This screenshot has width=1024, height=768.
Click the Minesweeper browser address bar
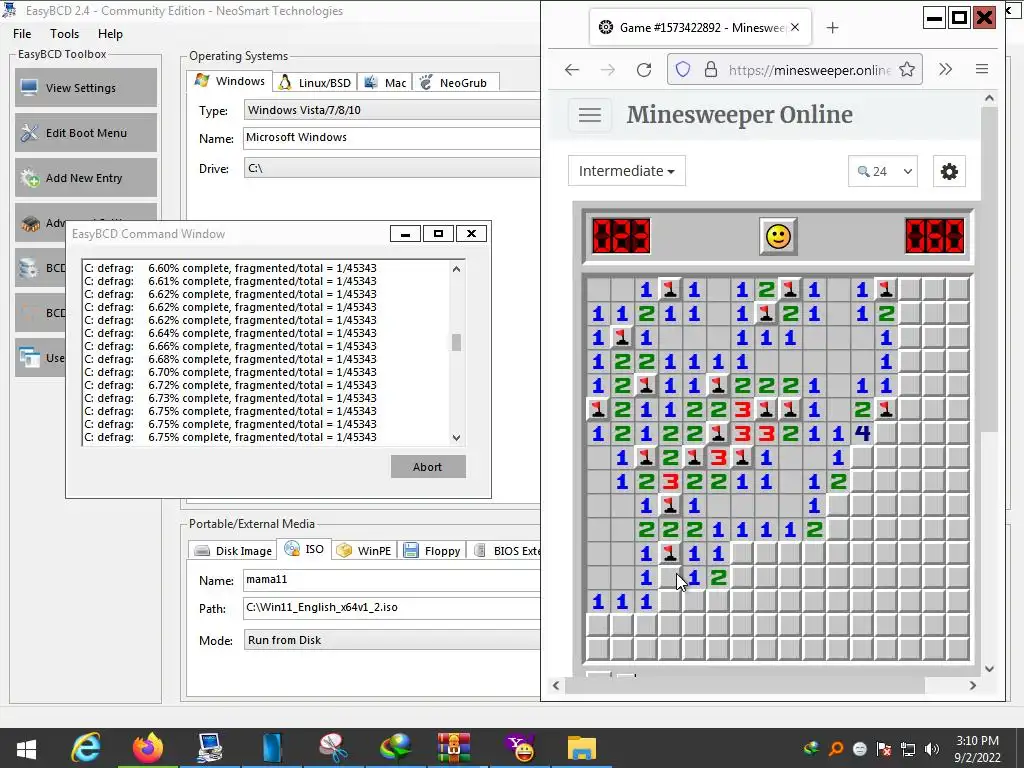[793, 70]
